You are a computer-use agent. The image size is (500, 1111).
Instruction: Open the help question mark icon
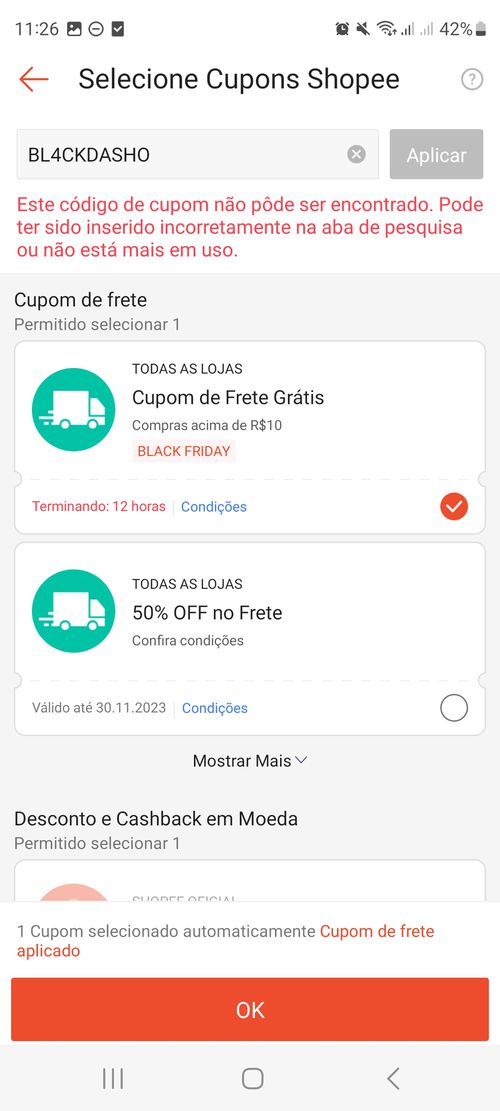[x=472, y=79]
